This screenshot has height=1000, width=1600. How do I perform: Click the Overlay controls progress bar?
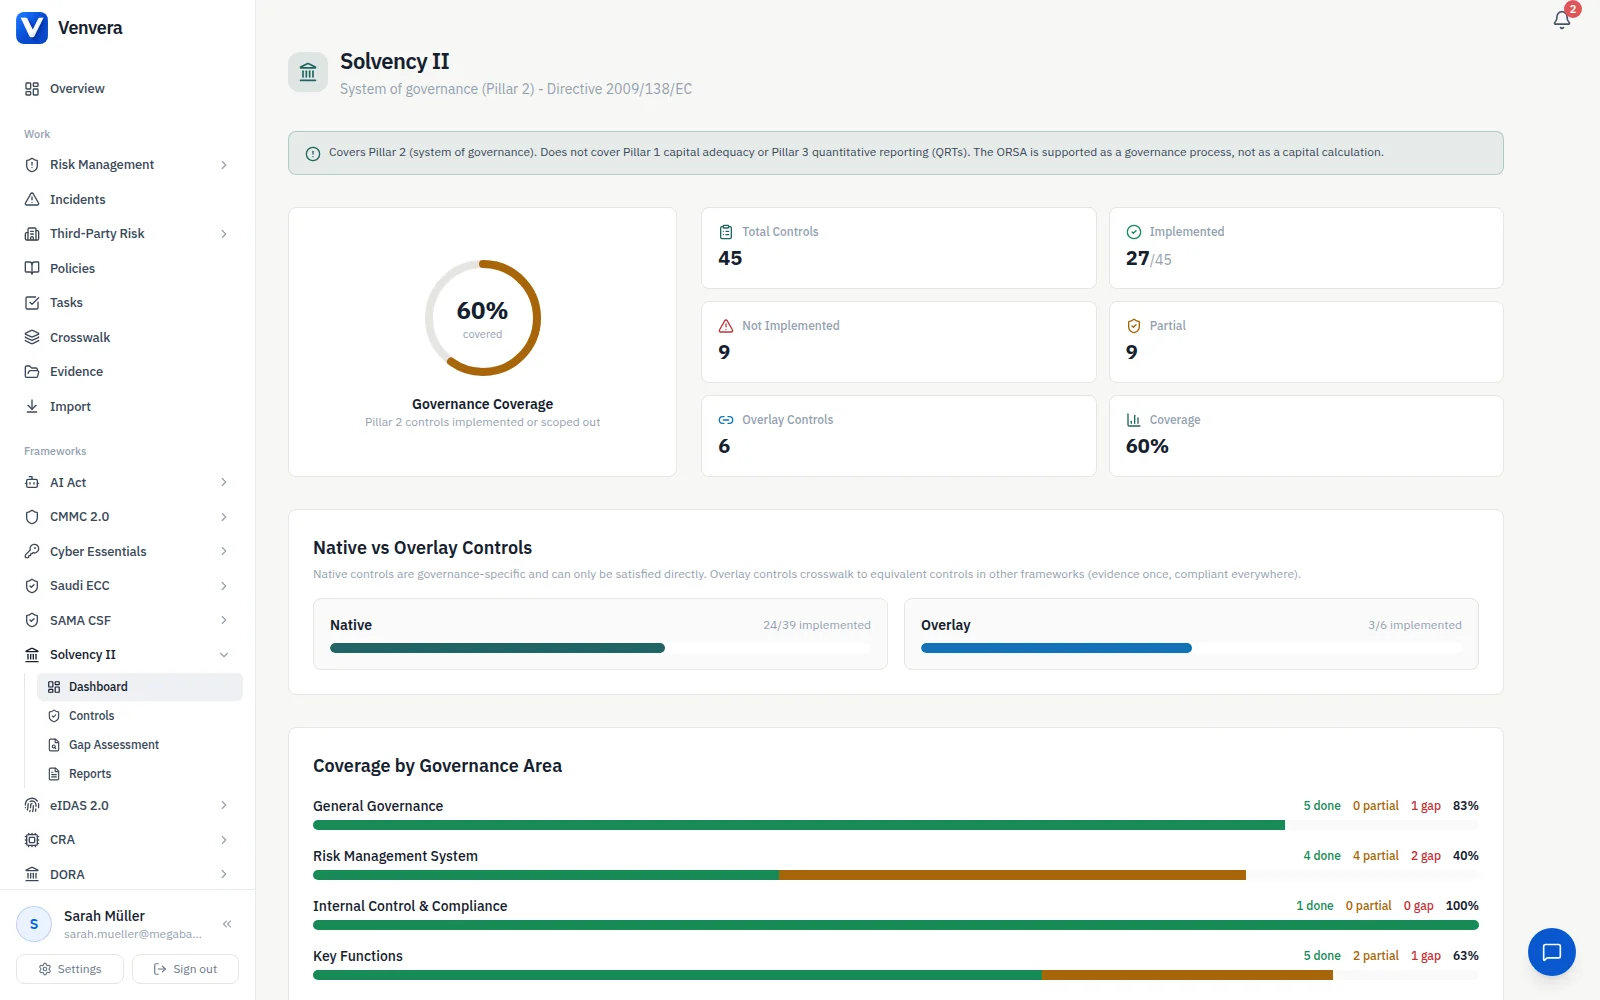(1191, 648)
